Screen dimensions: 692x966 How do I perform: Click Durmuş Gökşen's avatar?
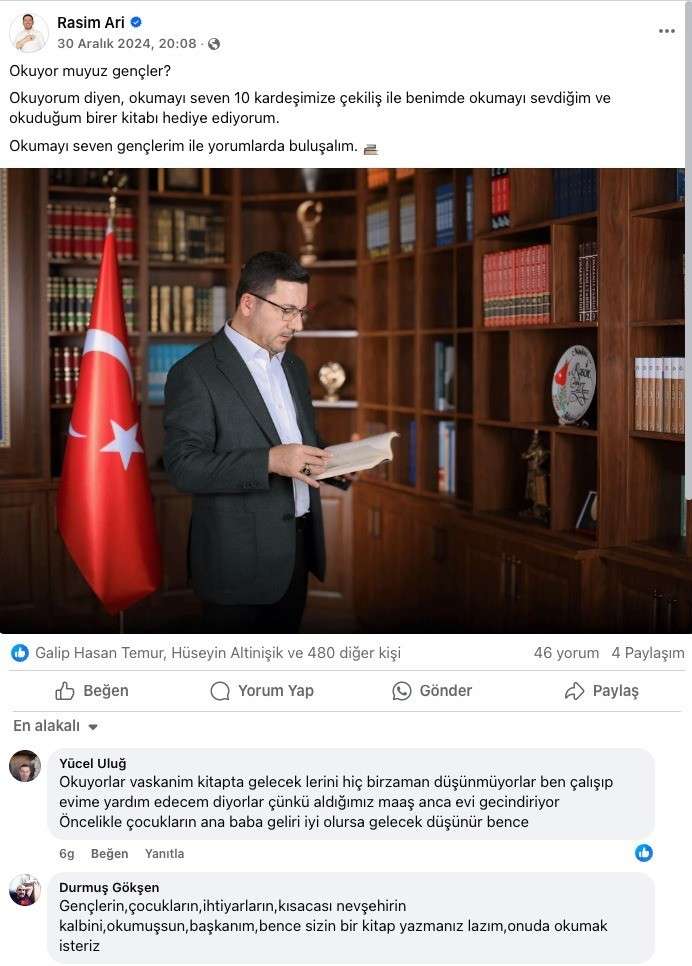pos(25,890)
